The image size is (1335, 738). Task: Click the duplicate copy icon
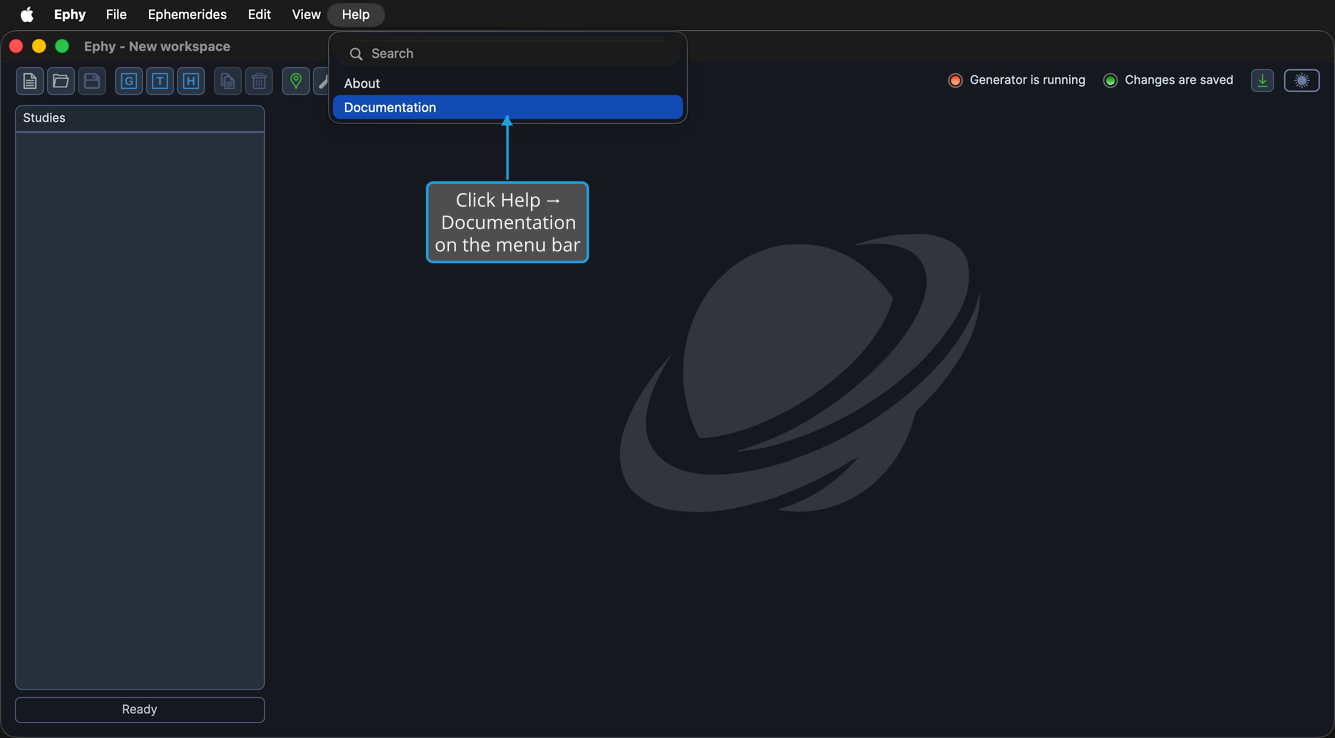coord(228,81)
